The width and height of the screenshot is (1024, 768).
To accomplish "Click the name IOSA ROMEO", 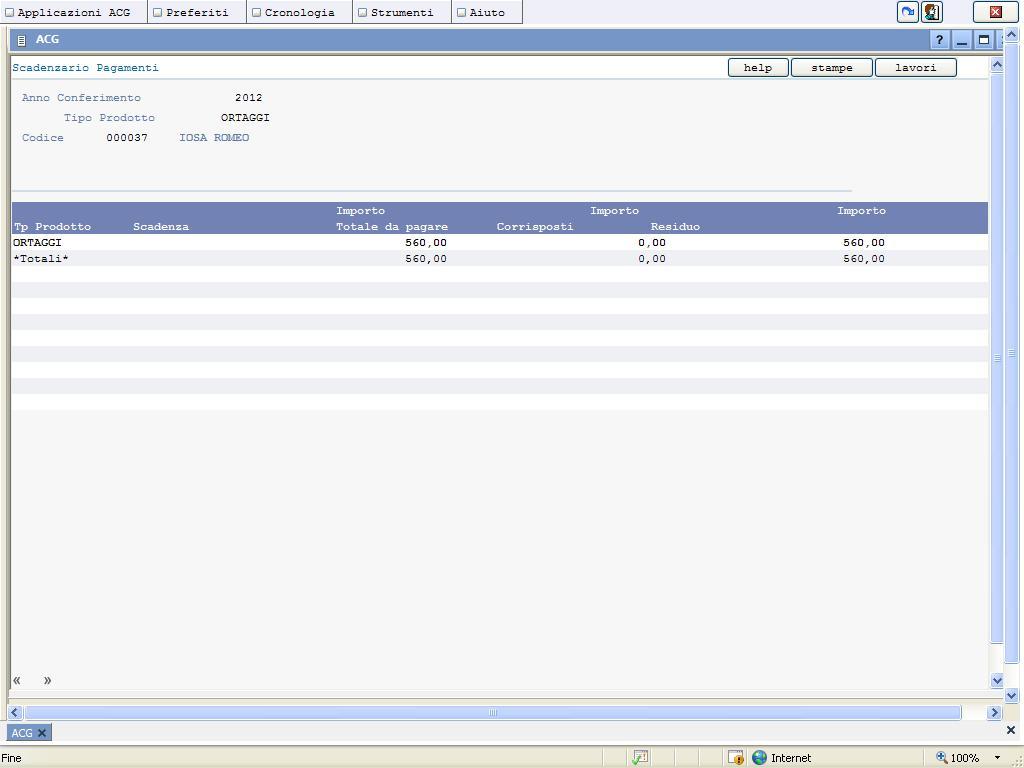I will pyautogui.click(x=214, y=138).
